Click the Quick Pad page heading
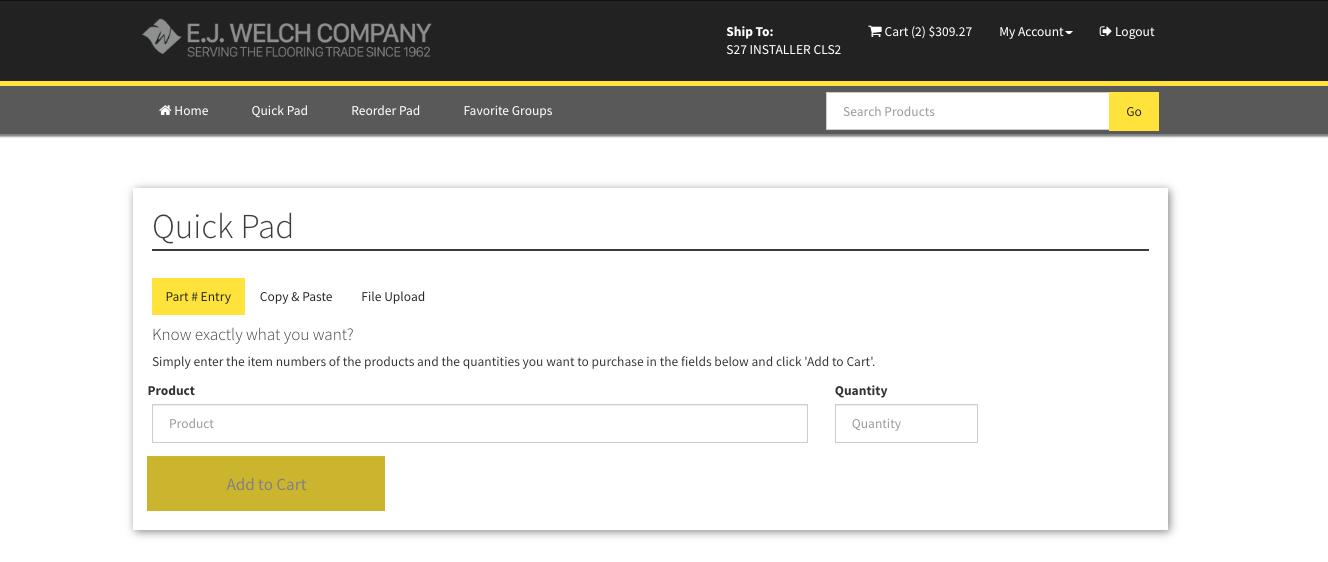 [x=223, y=226]
